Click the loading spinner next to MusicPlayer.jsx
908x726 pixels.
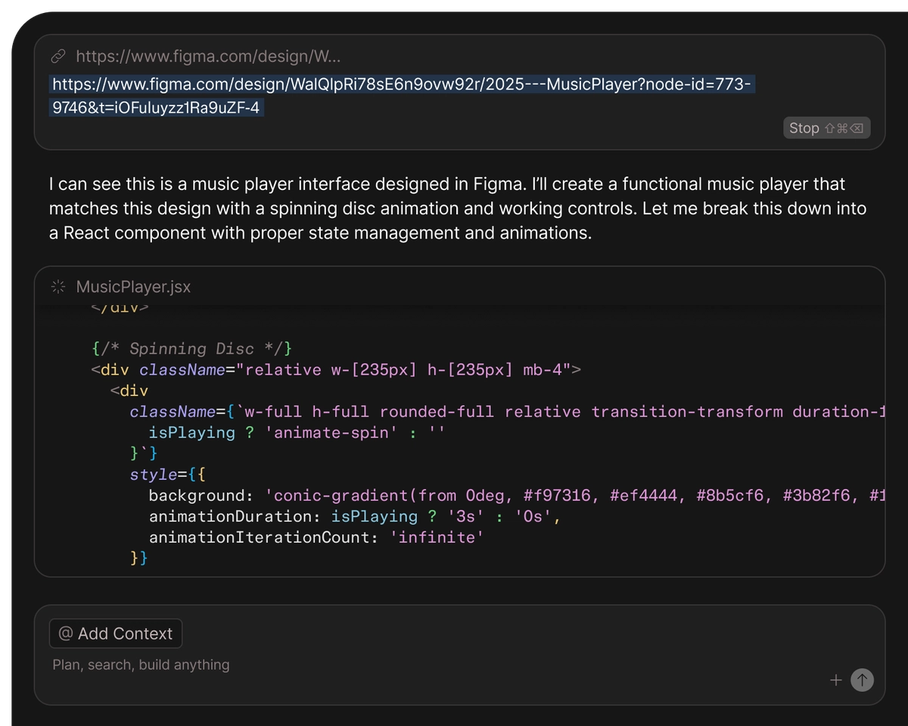(58, 287)
